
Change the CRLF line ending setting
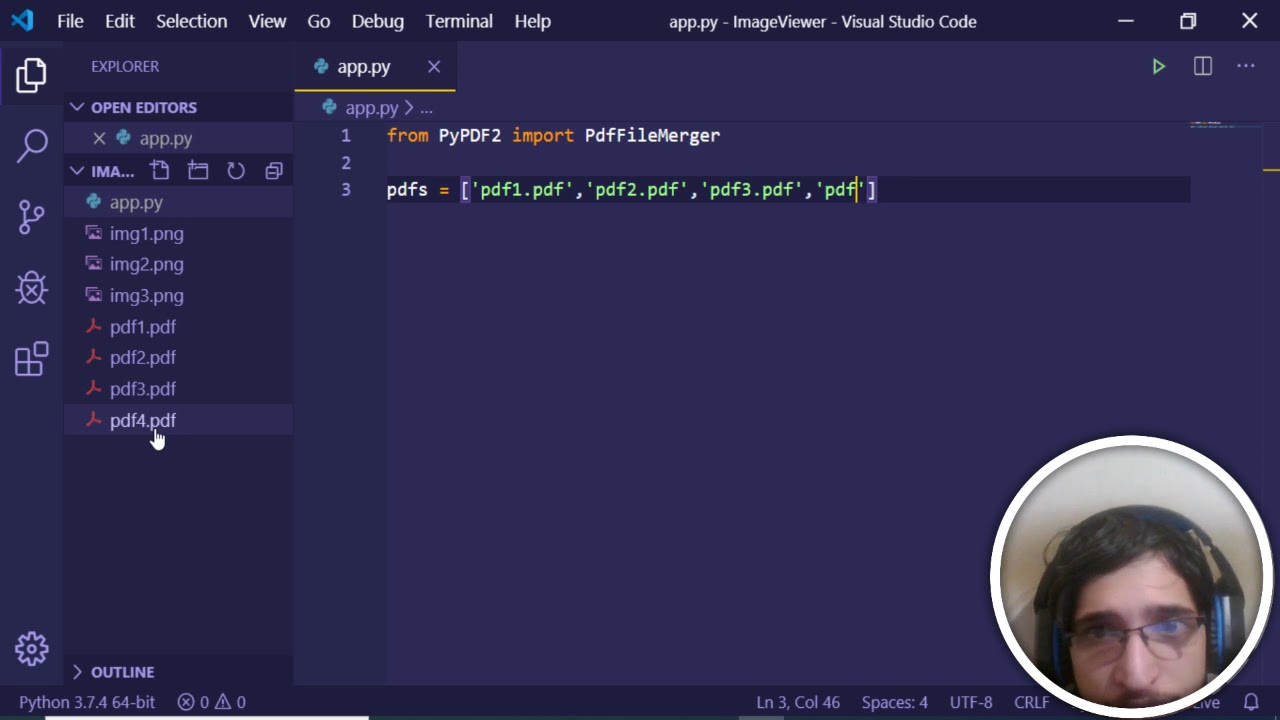(x=1031, y=702)
